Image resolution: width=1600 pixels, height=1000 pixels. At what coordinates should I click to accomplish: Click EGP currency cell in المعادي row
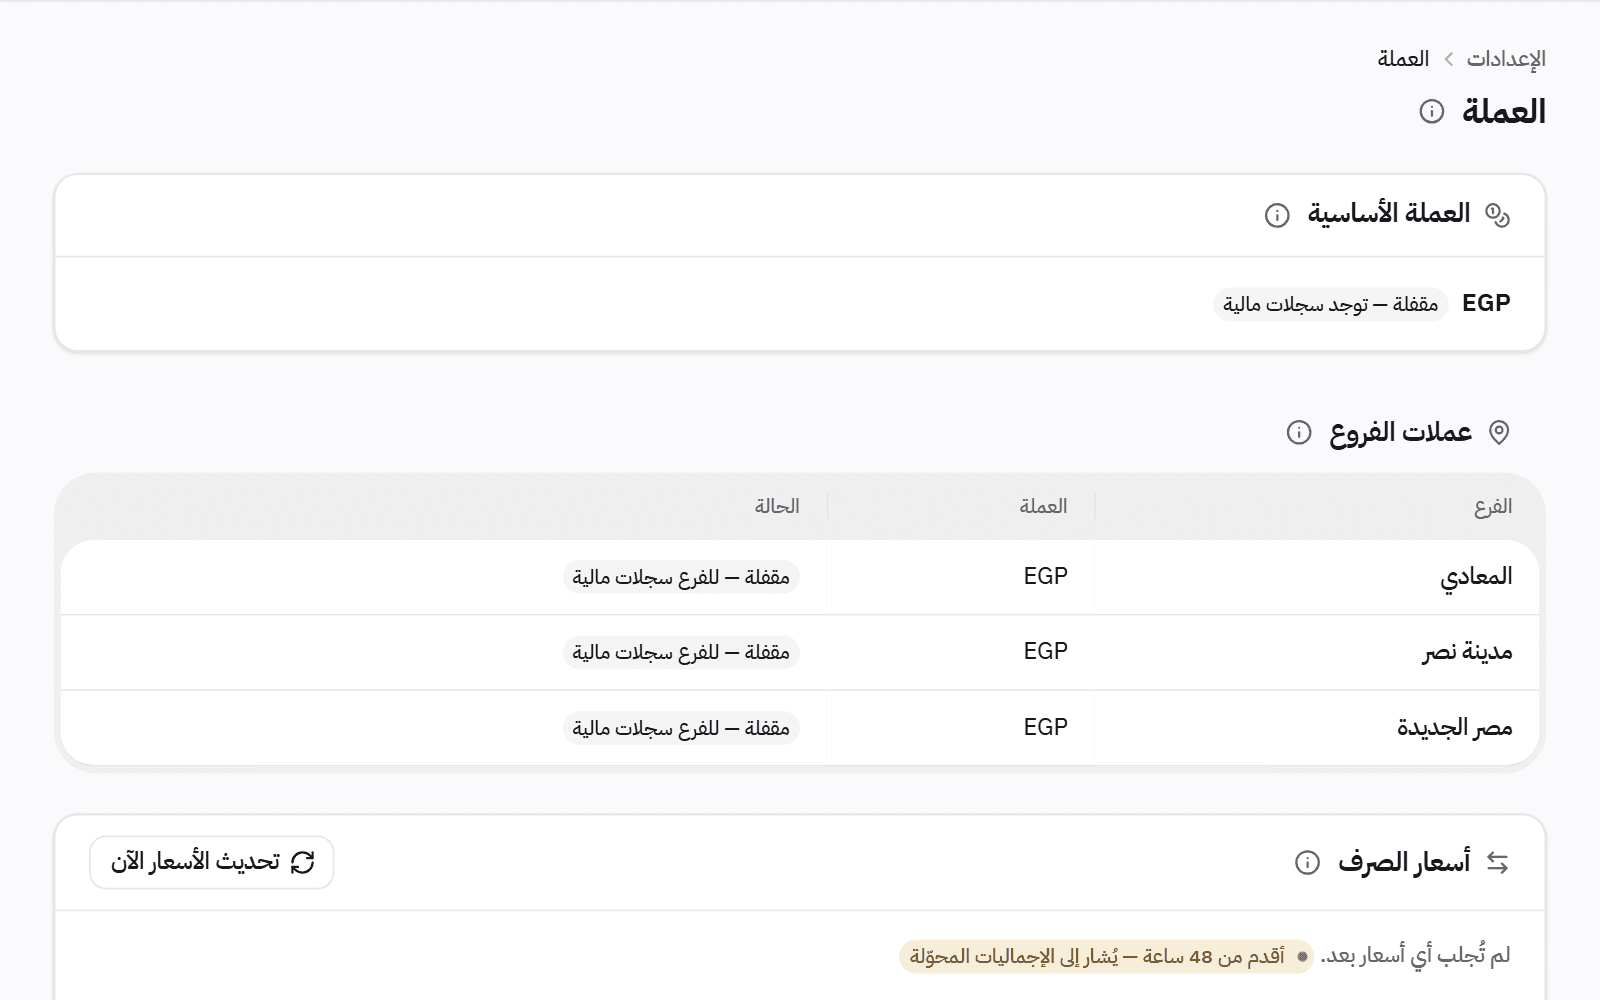[1046, 576]
